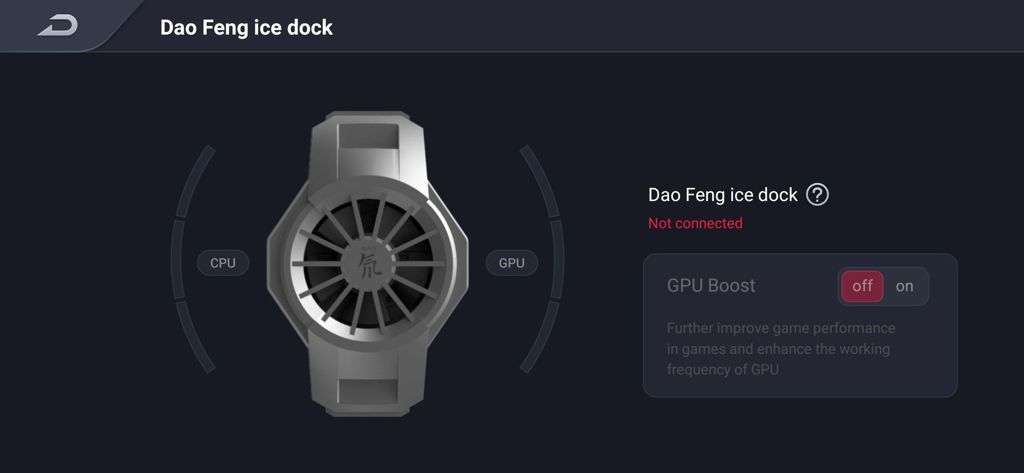Viewport: 1024px width, 473px height.
Task: Select the off option for GPU Boost
Action: [862, 286]
